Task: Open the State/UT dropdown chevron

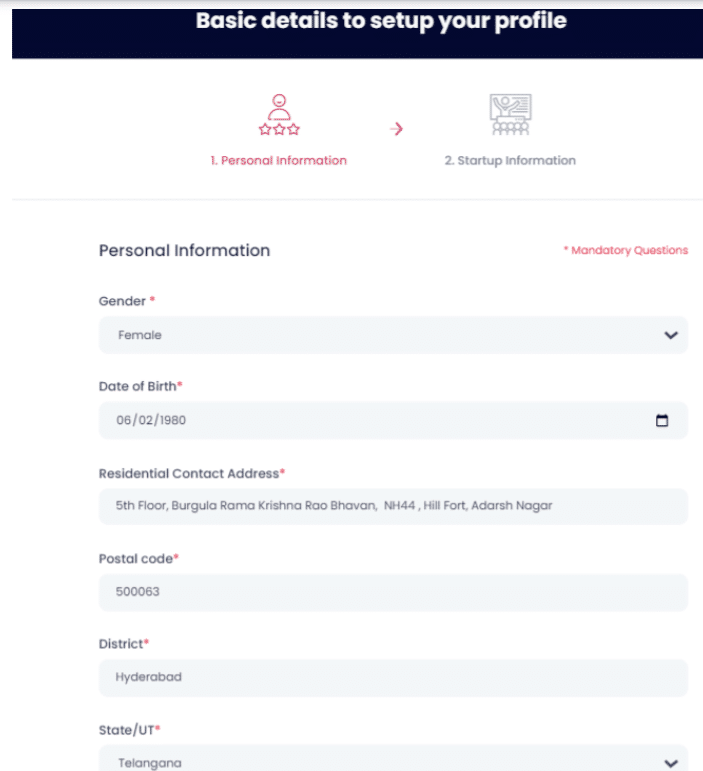Action: (x=670, y=761)
